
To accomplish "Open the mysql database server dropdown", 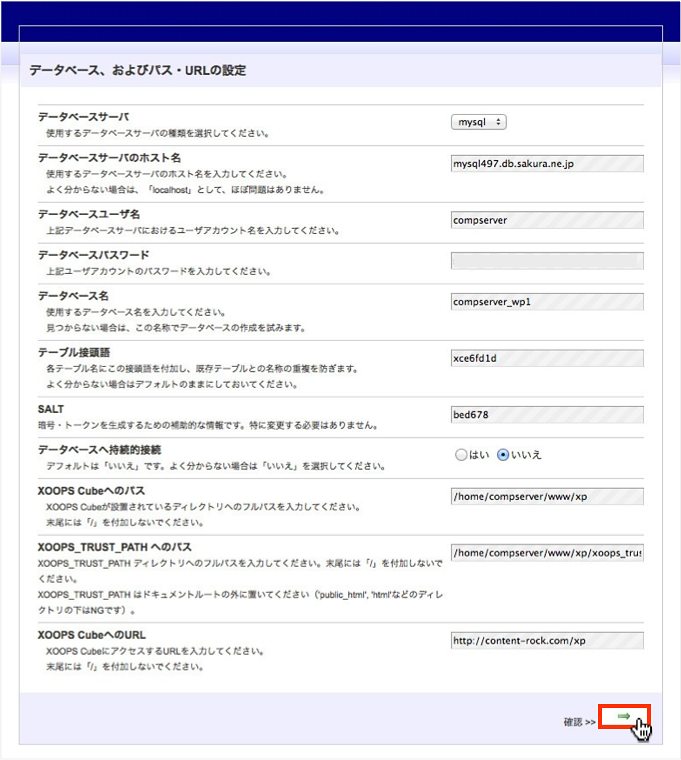I will coord(478,122).
